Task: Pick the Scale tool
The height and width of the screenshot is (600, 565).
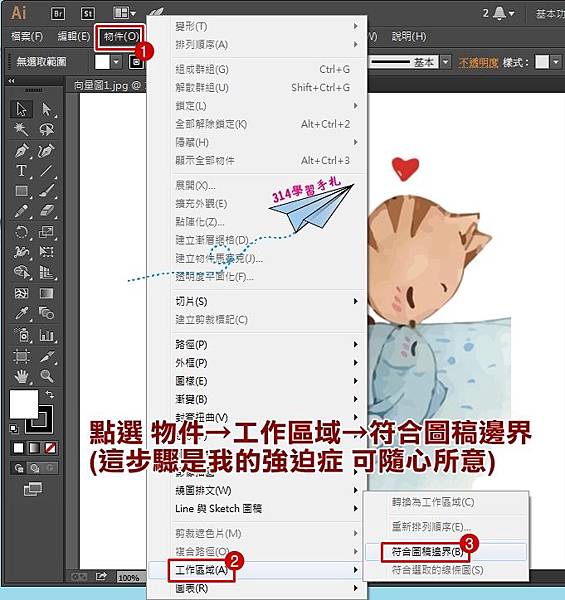Action: pyautogui.click(x=46, y=232)
